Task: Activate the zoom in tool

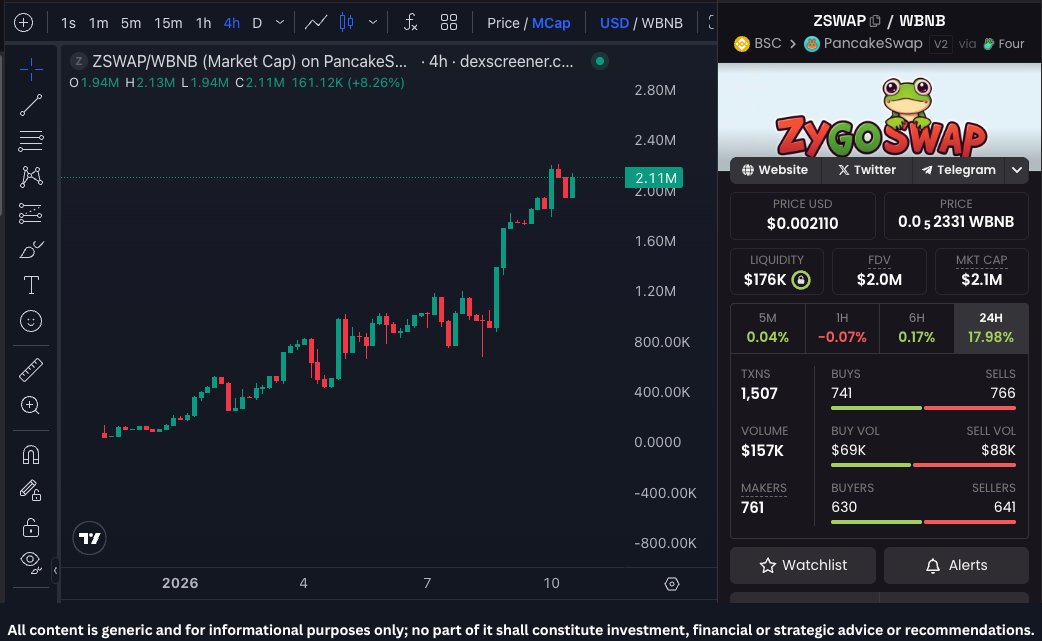Action: (31, 405)
